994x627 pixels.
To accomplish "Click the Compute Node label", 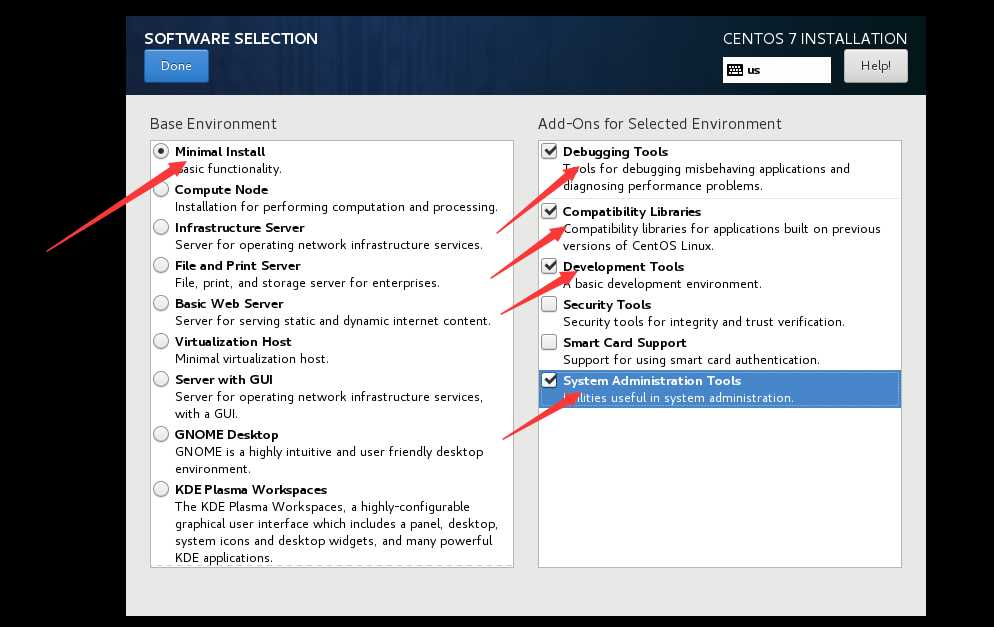I will point(221,190).
